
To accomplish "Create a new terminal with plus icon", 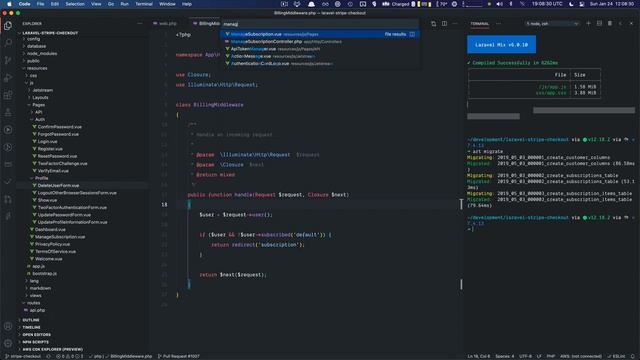I will pos(588,24).
